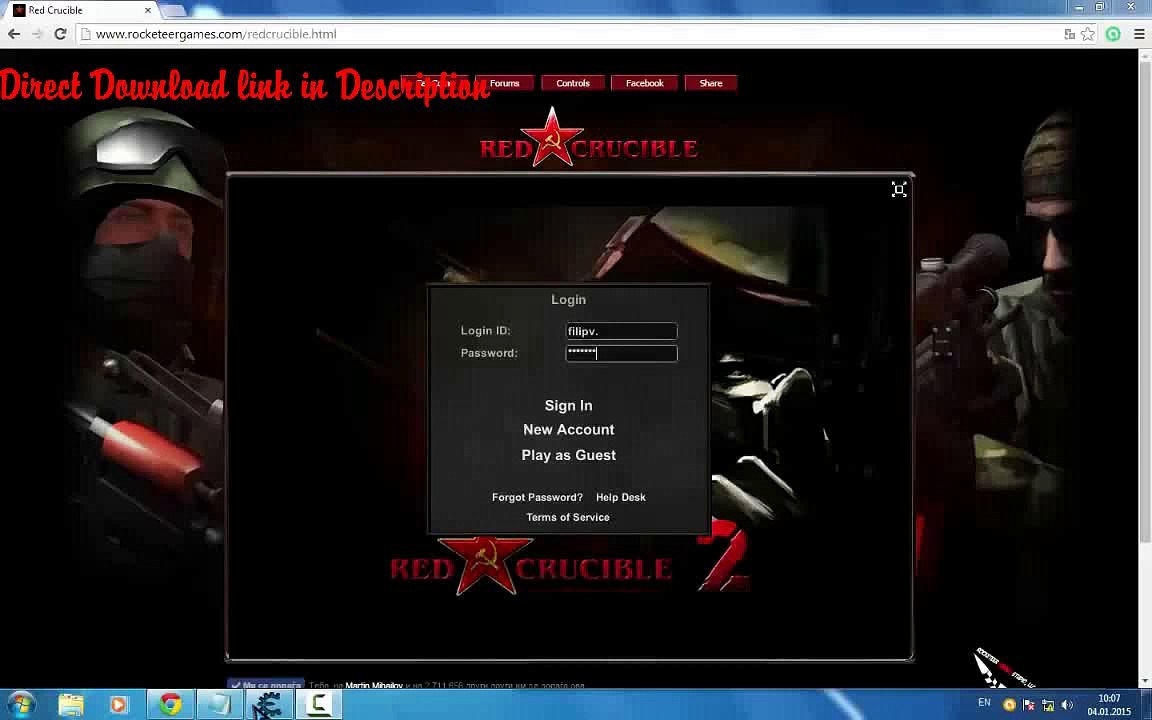1152x720 pixels.
Task: Launch the media player from the taskbar
Action: tap(118, 705)
